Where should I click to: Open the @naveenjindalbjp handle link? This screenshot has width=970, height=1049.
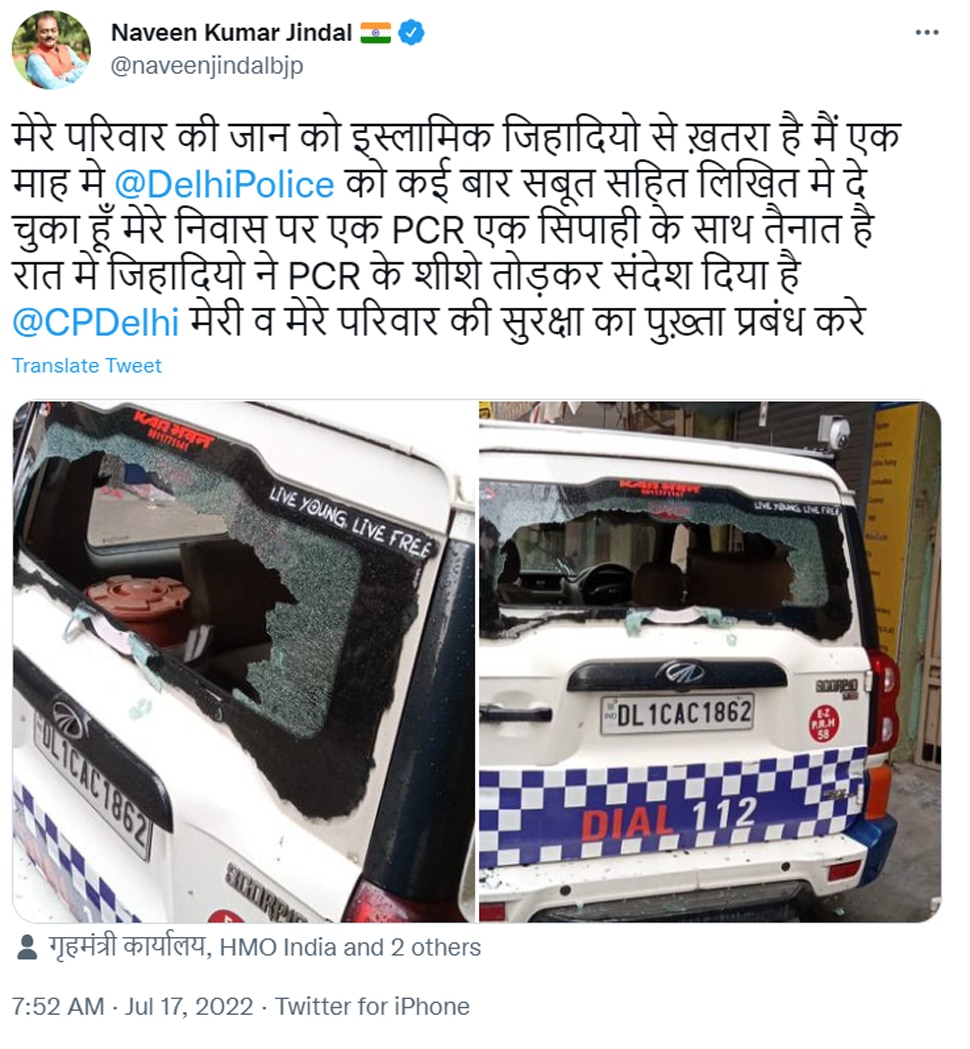[207, 66]
